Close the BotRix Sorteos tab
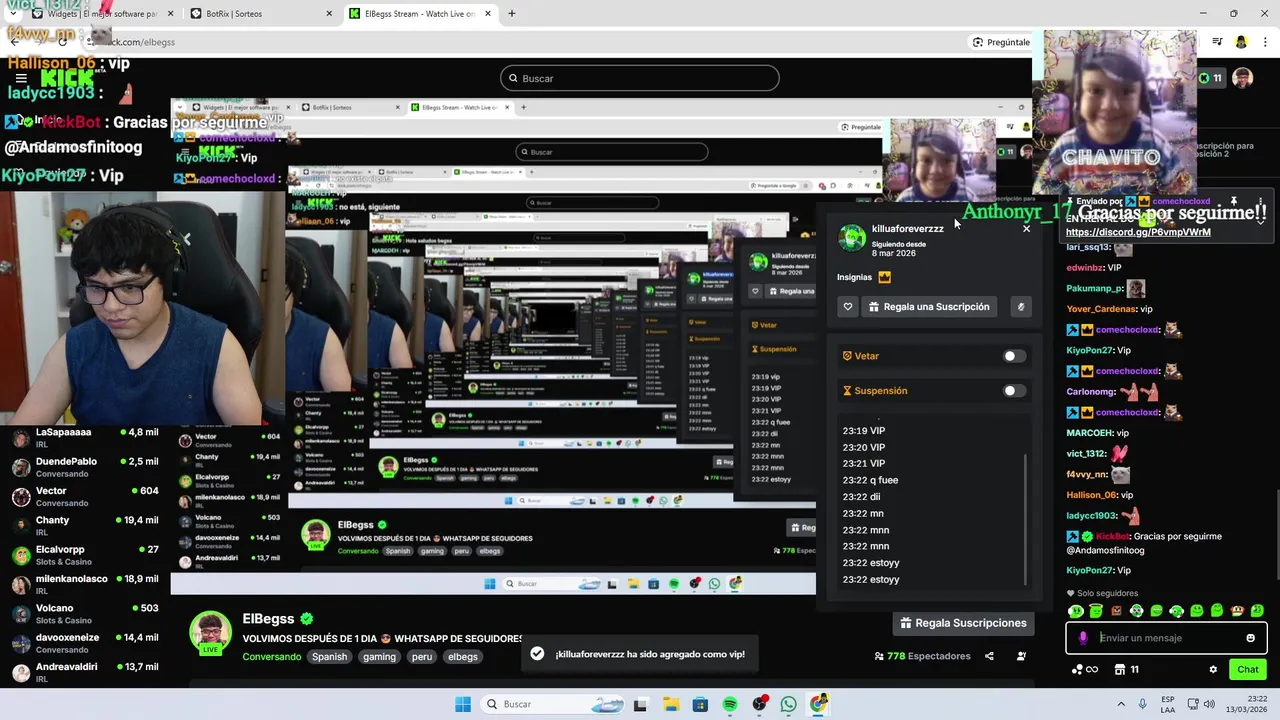The width and height of the screenshot is (1280, 720). (x=329, y=14)
